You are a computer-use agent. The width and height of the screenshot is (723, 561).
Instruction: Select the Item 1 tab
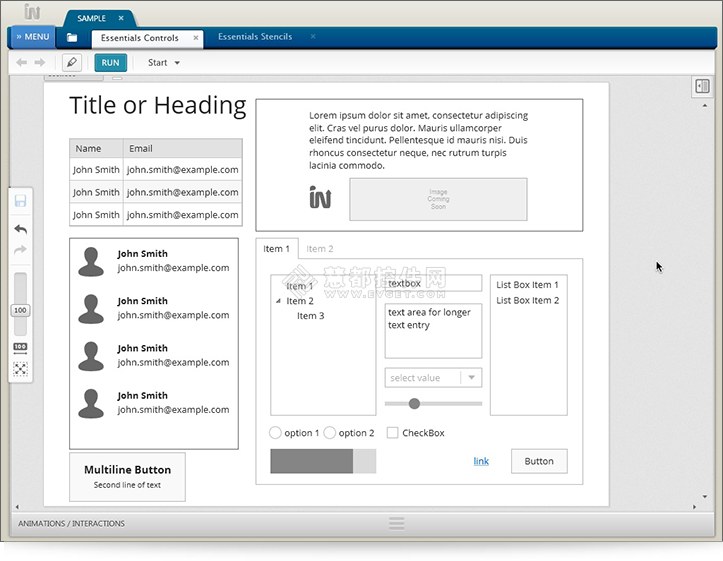[x=277, y=249]
